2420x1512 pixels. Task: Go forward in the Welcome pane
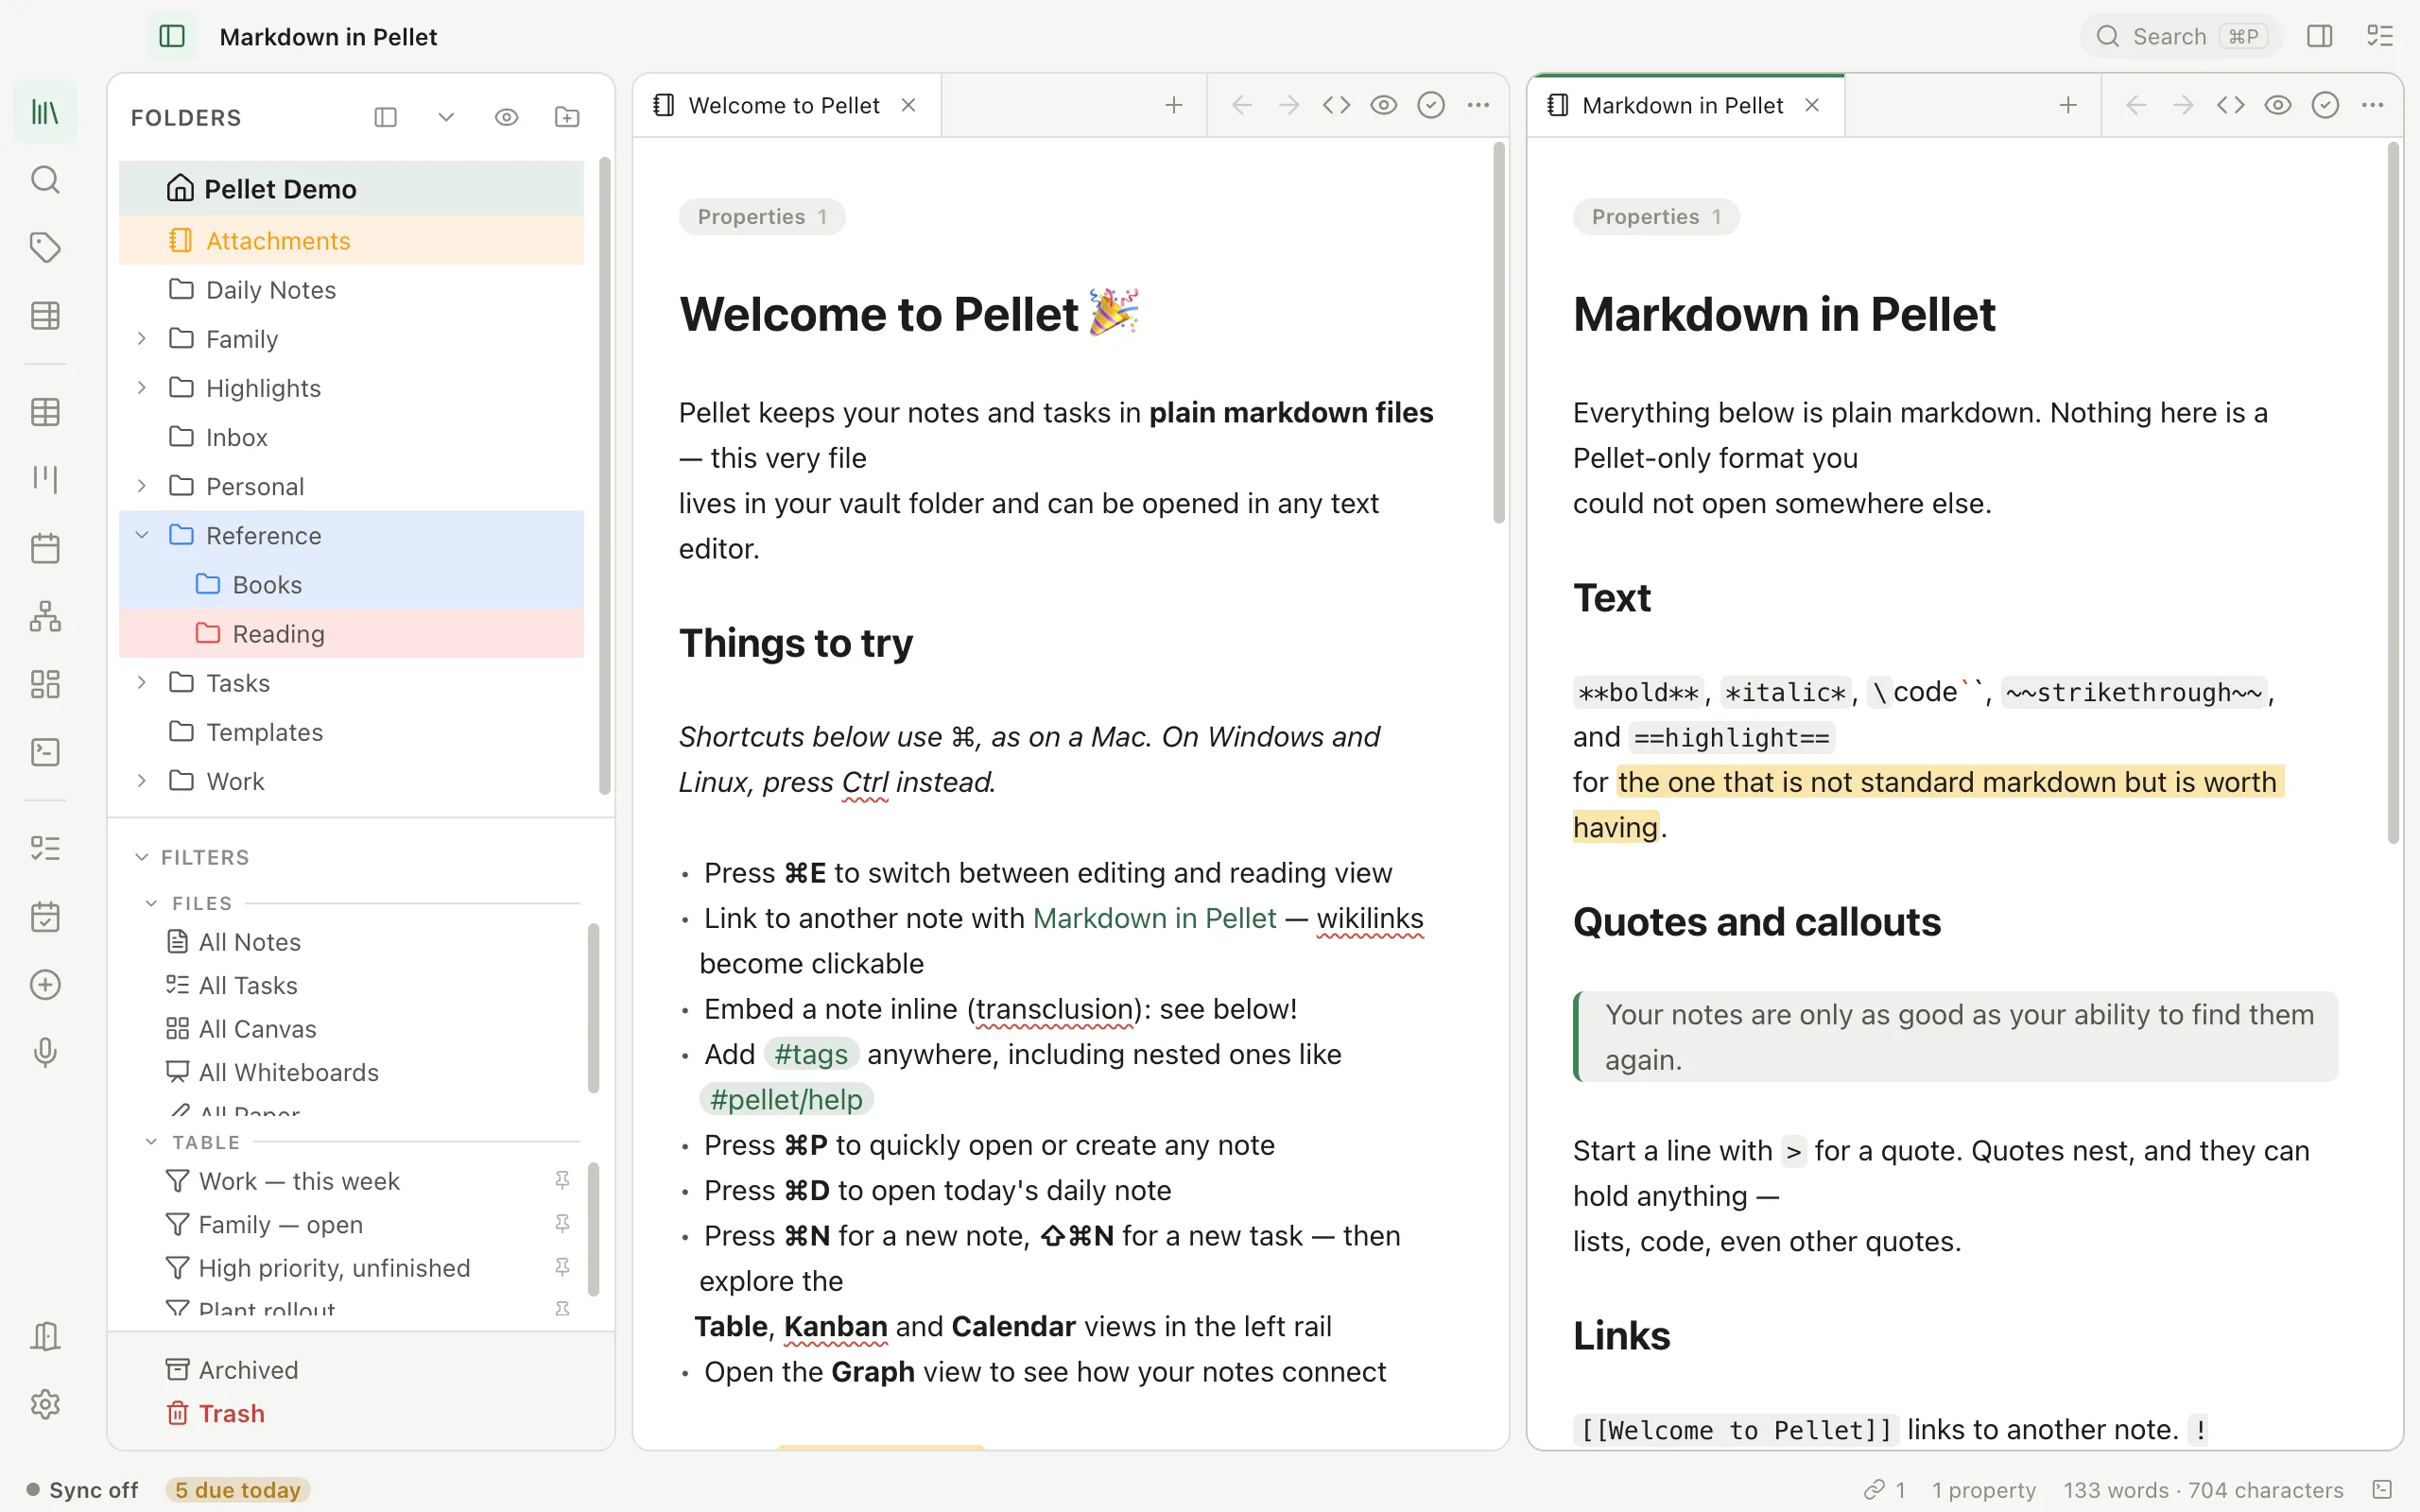click(1289, 105)
